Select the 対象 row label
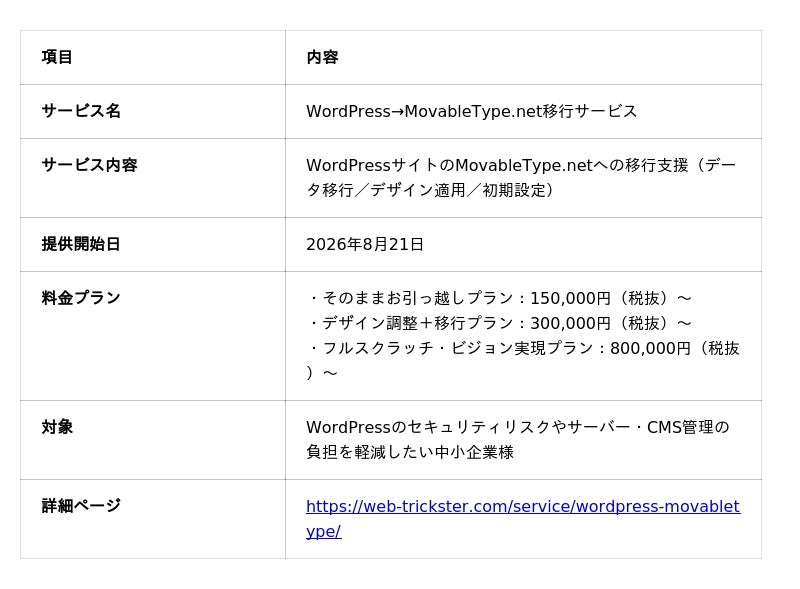 click(57, 427)
